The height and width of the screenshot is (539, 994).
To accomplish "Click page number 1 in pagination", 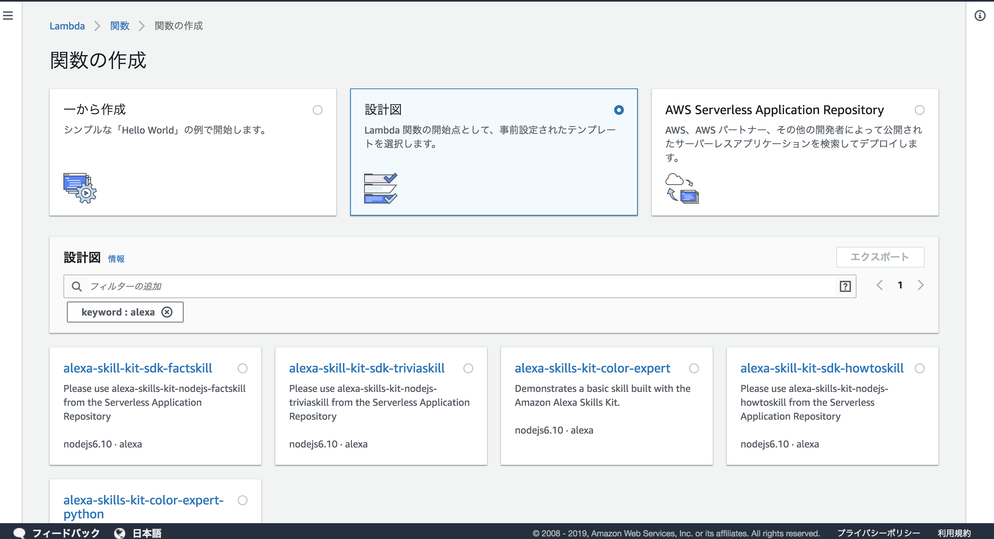I will 900,285.
